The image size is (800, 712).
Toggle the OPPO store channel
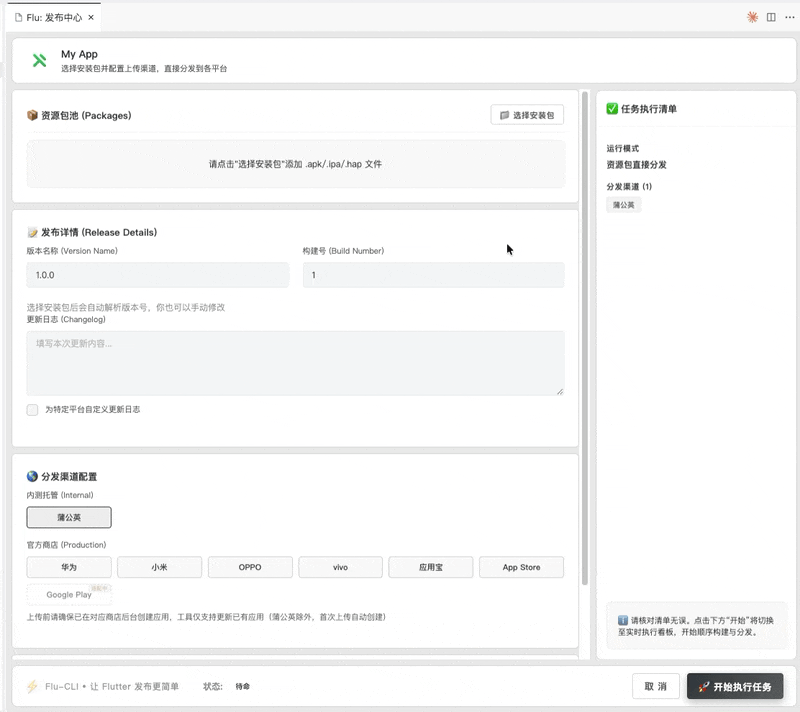click(x=250, y=567)
